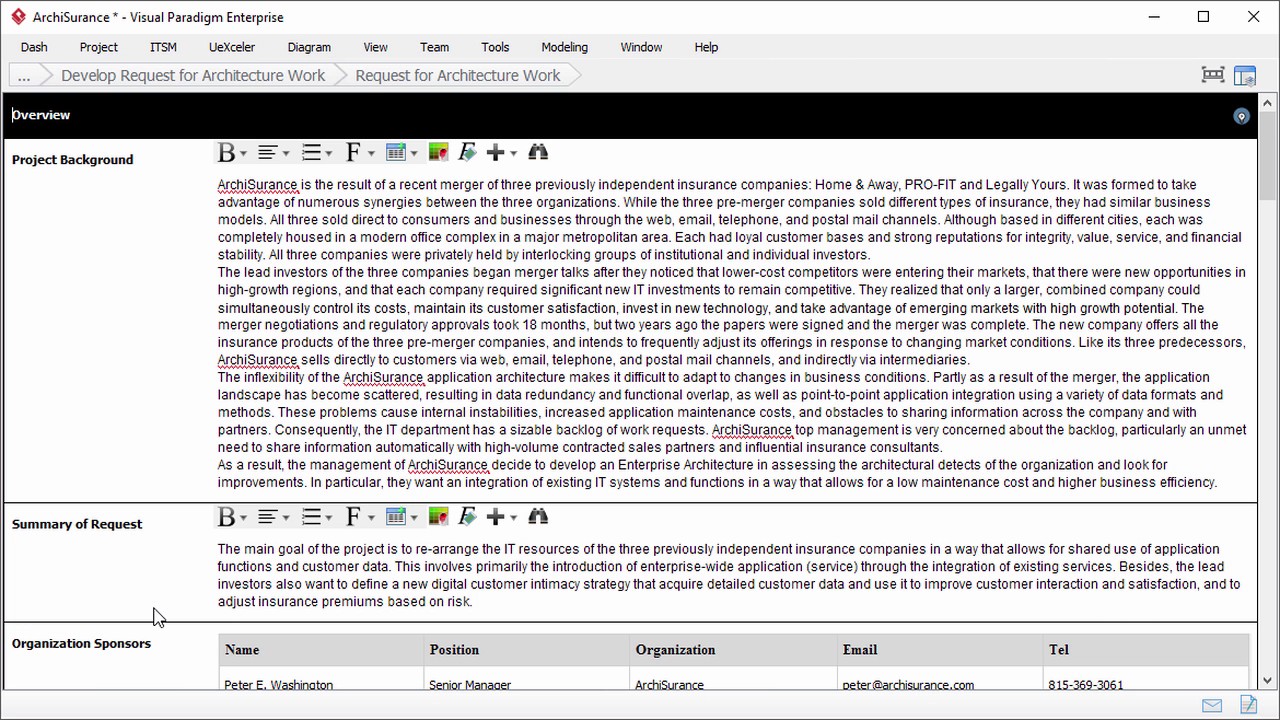The image size is (1280, 720).
Task: Open the Dash menu
Action: [34, 47]
